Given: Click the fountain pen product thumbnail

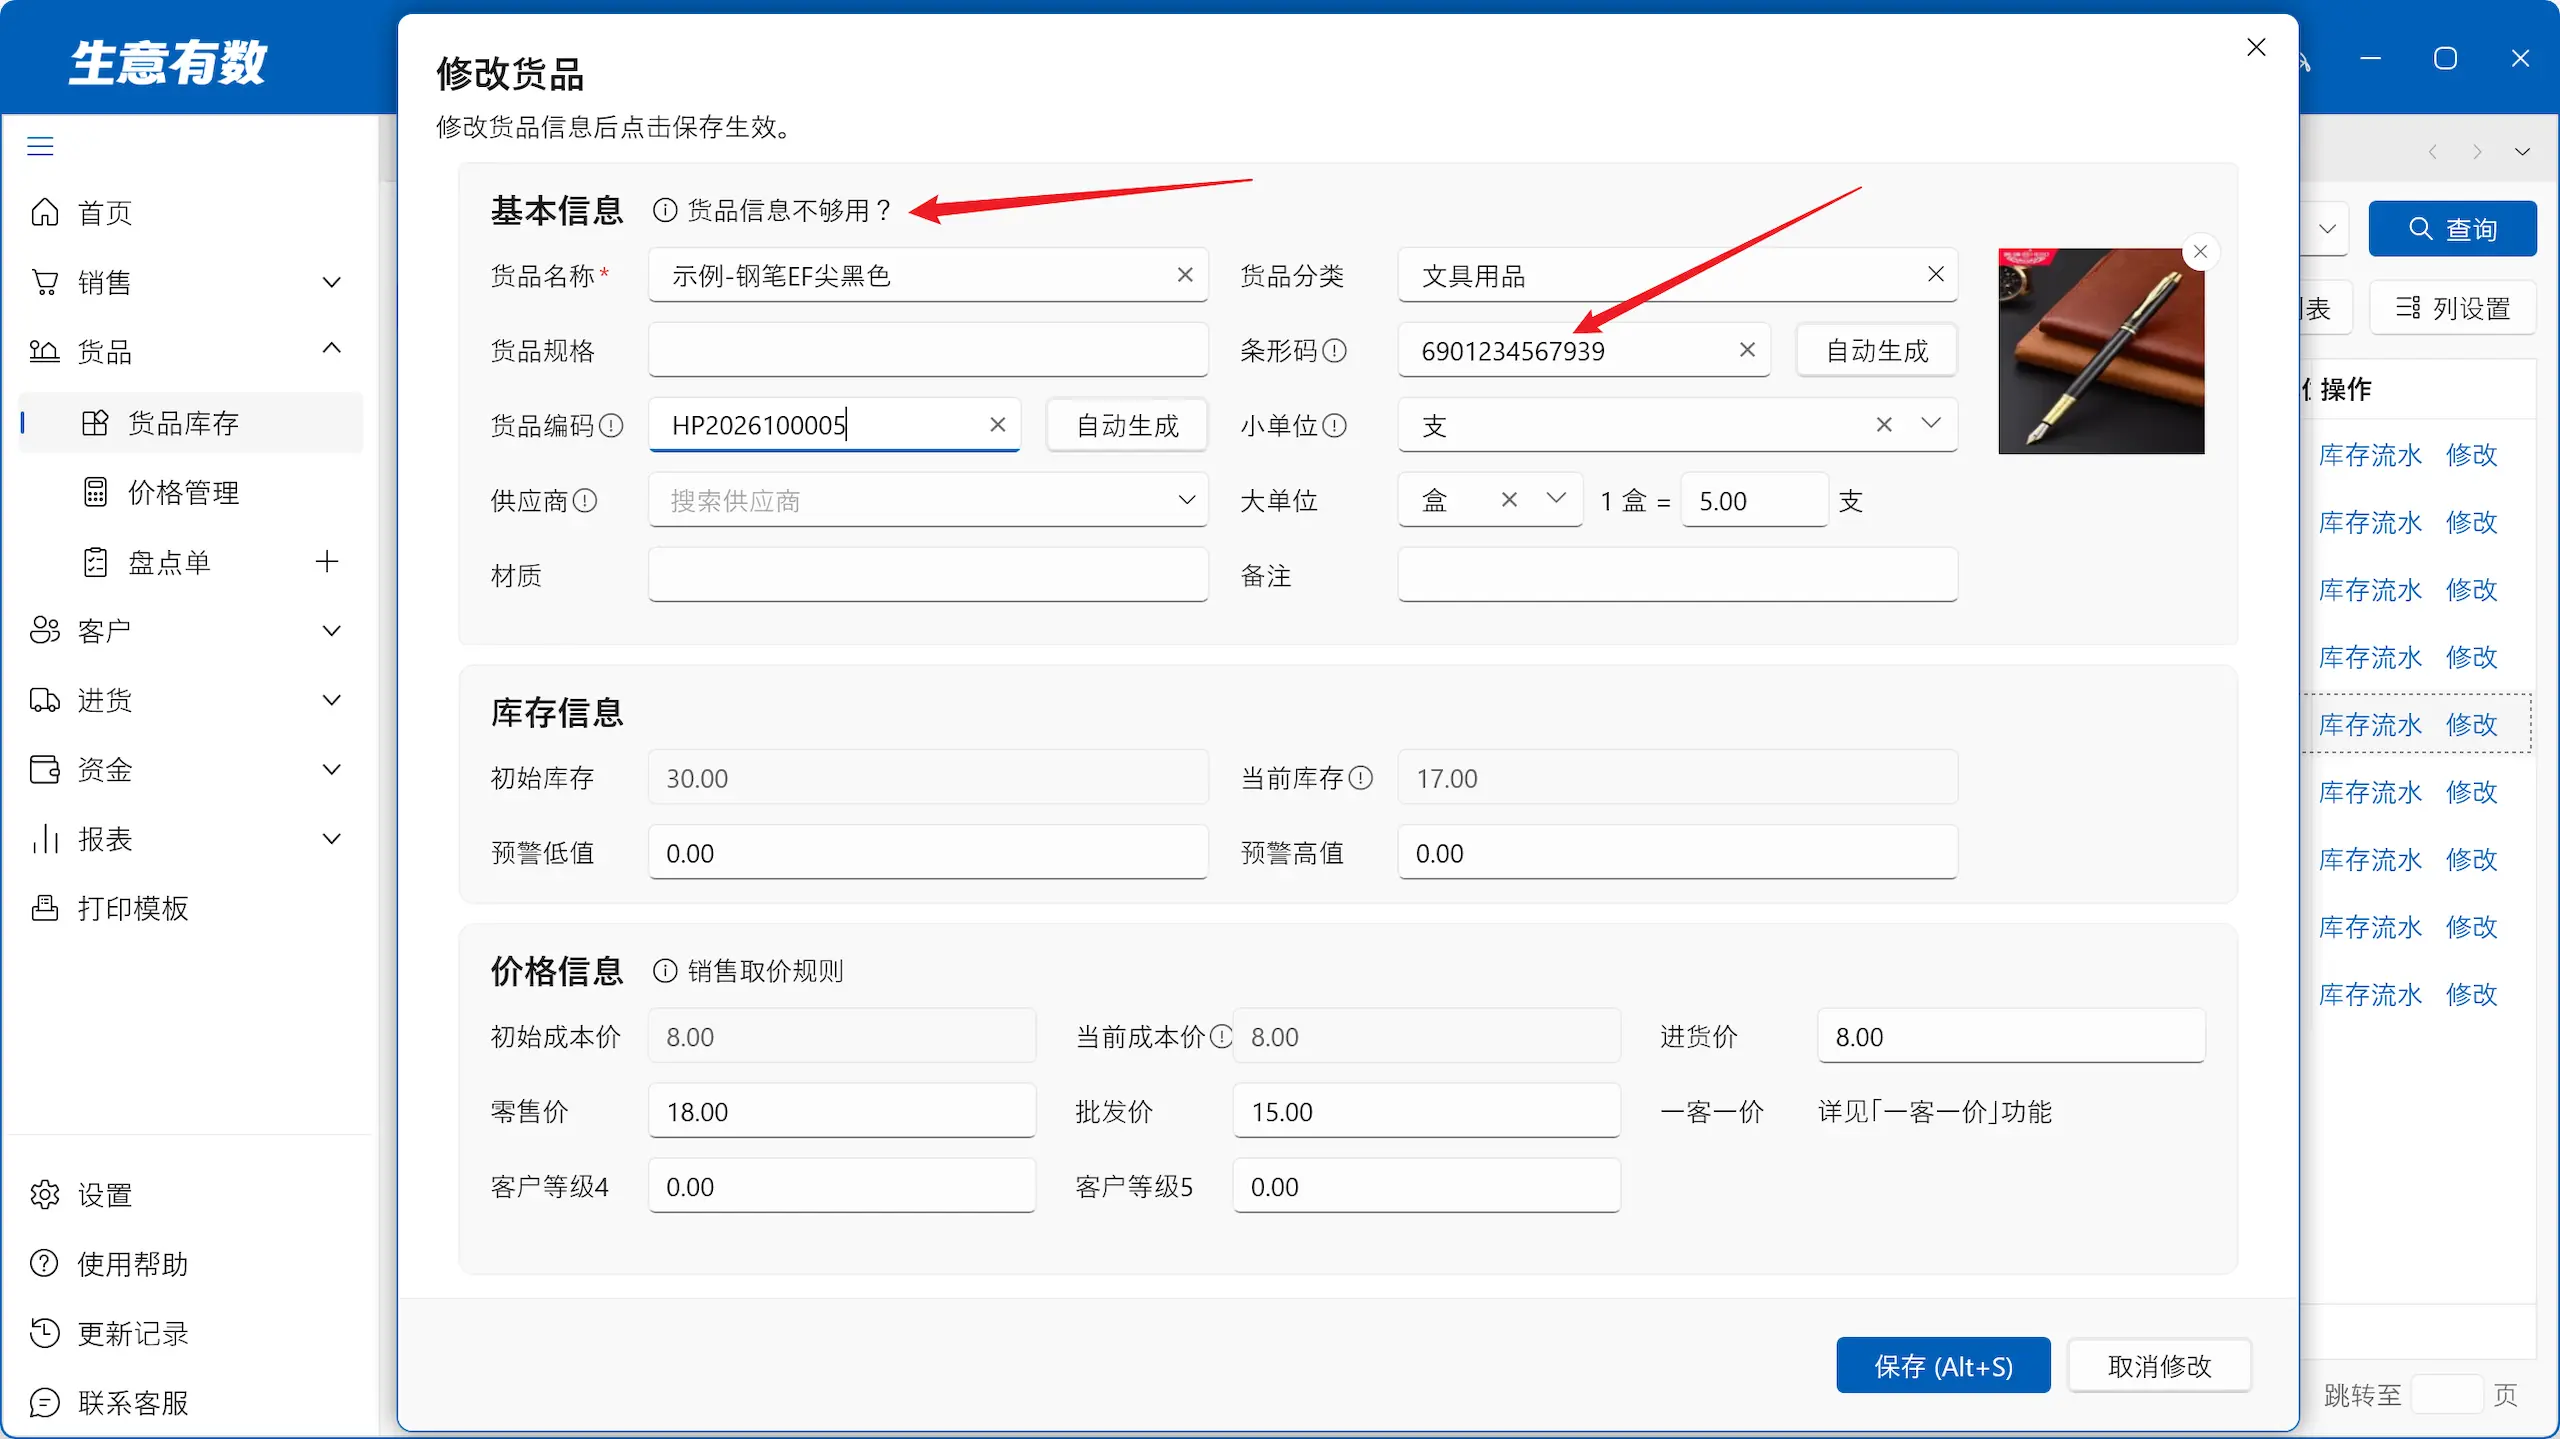Looking at the screenshot, I should (x=2101, y=351).
